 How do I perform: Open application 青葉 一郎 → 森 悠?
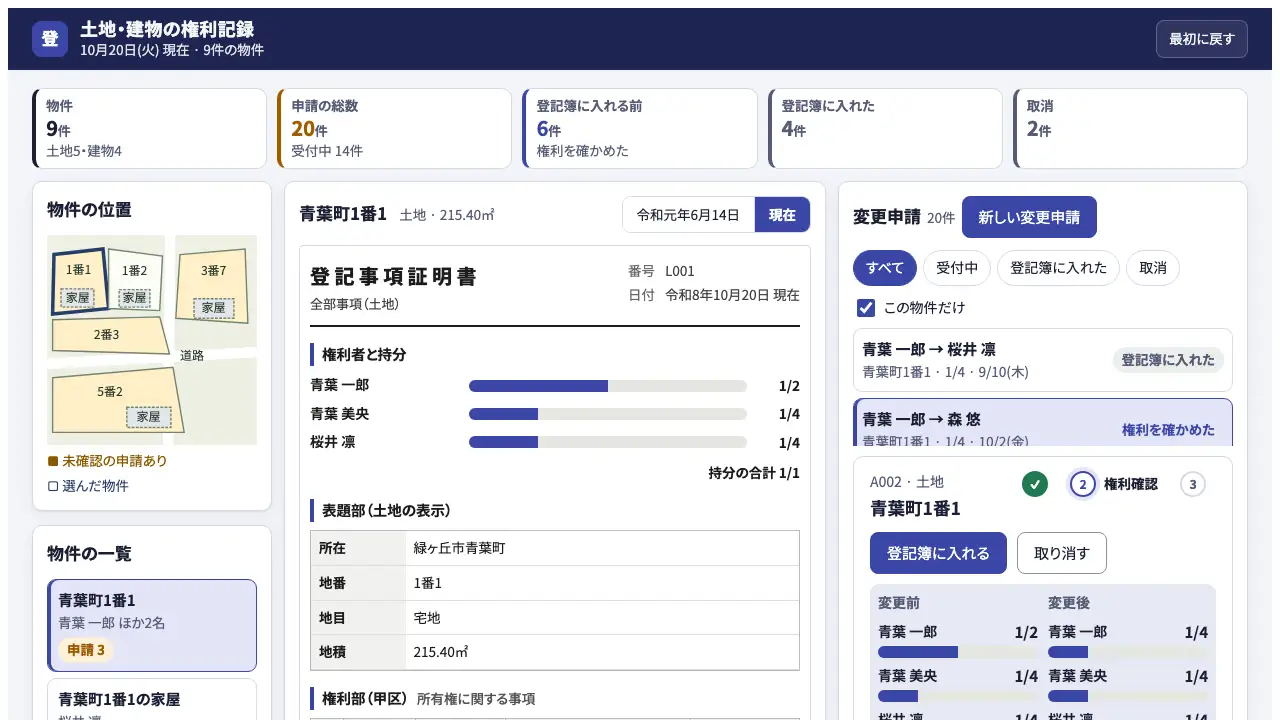pyautogui.click(x=1042, y=422)
